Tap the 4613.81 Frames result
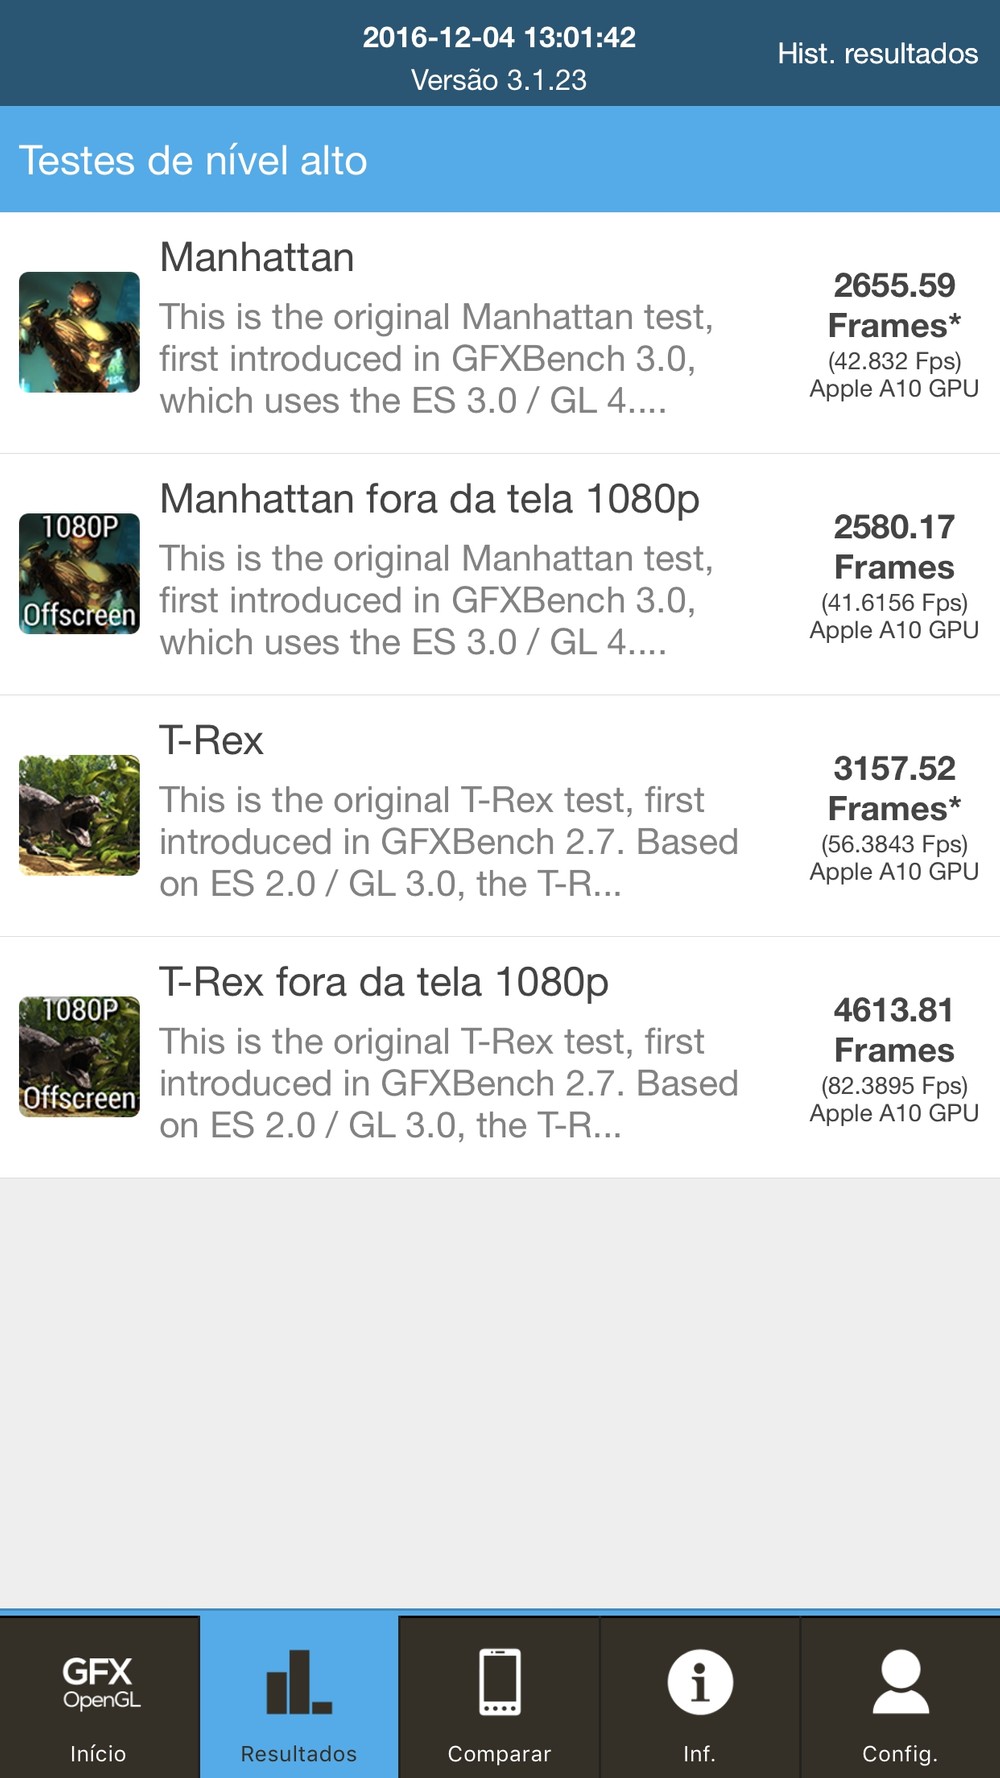Screen dimensions: 1000x1778 [x=894, y=1030]
